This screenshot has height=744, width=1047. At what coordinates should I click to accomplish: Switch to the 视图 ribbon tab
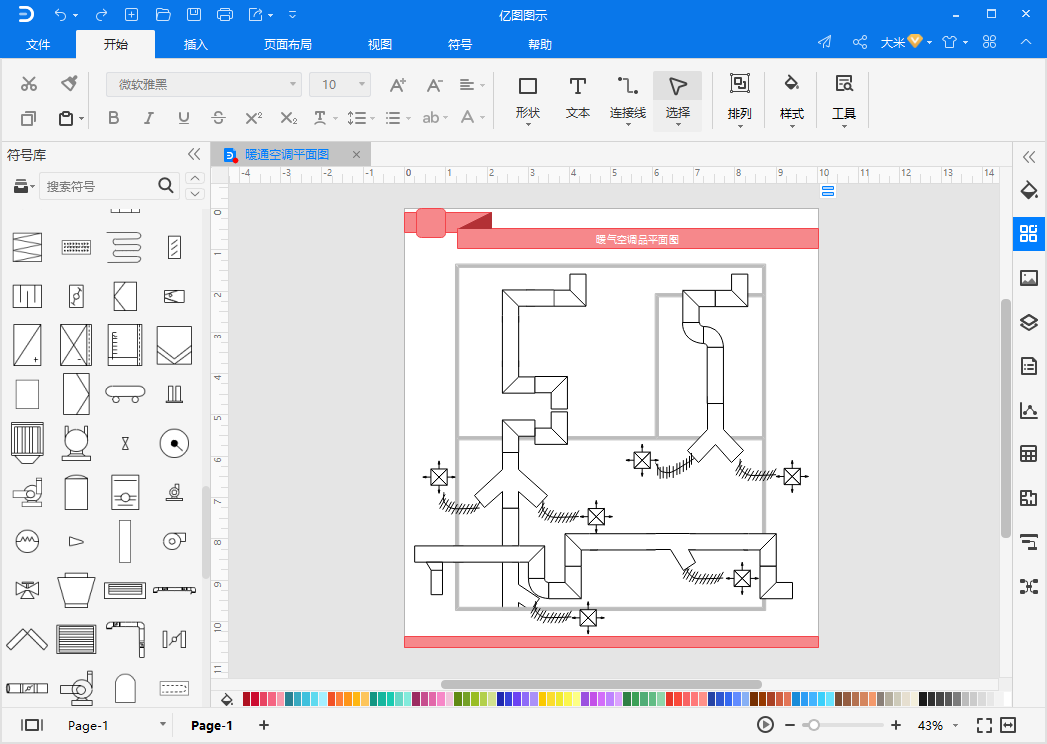pos(380,44)
